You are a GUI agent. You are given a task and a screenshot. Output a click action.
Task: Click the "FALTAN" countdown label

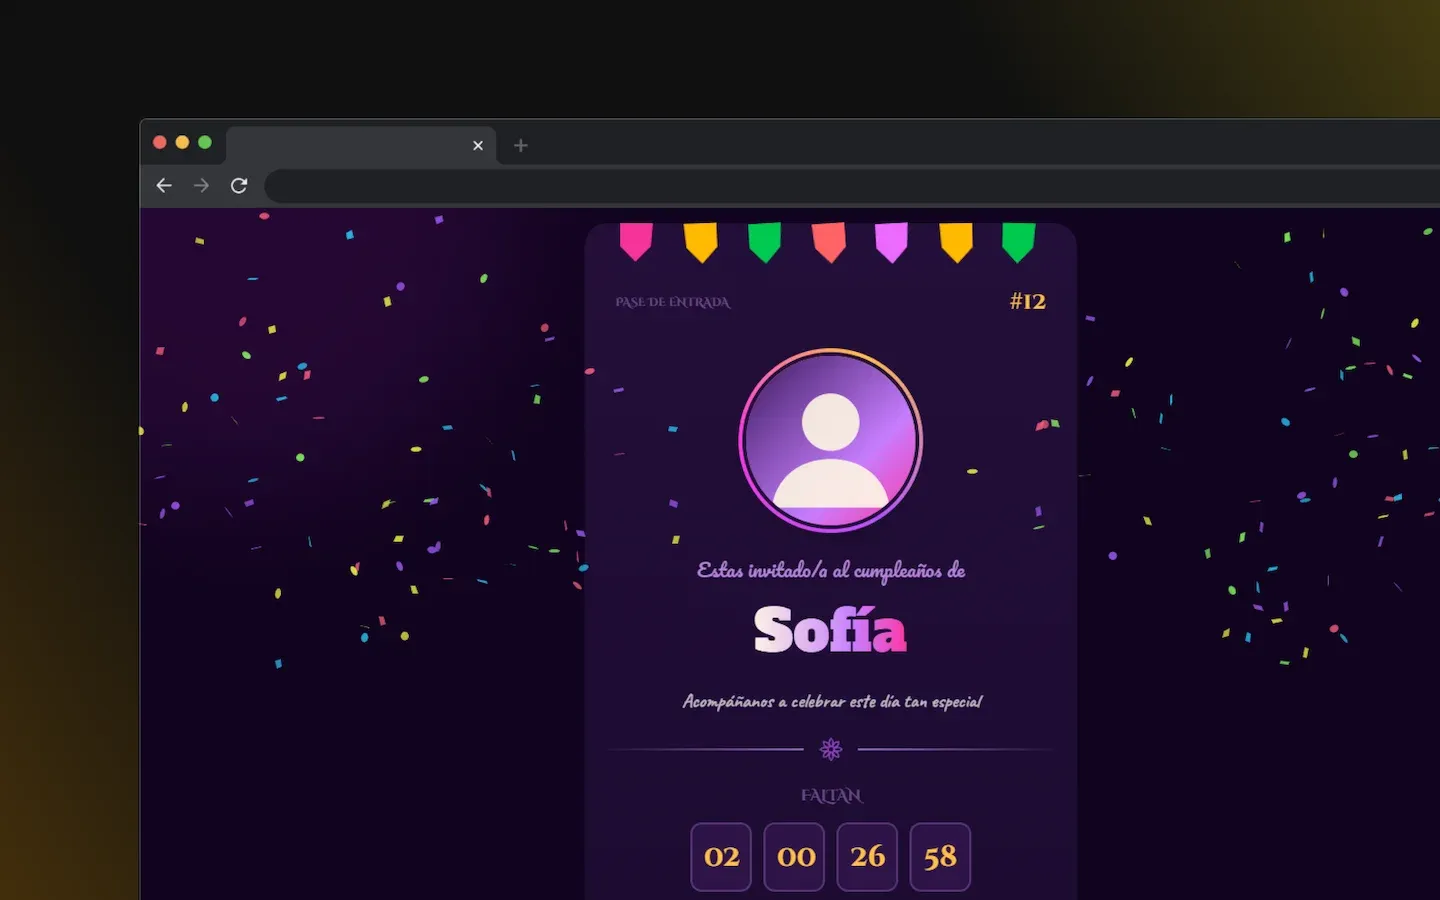pyautogui.click(x=831, y=796)
